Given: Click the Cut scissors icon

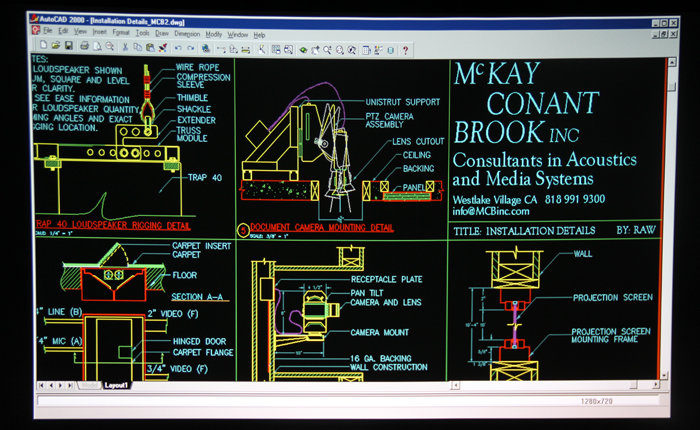Looking at the screenshot, I should [124, 48].
